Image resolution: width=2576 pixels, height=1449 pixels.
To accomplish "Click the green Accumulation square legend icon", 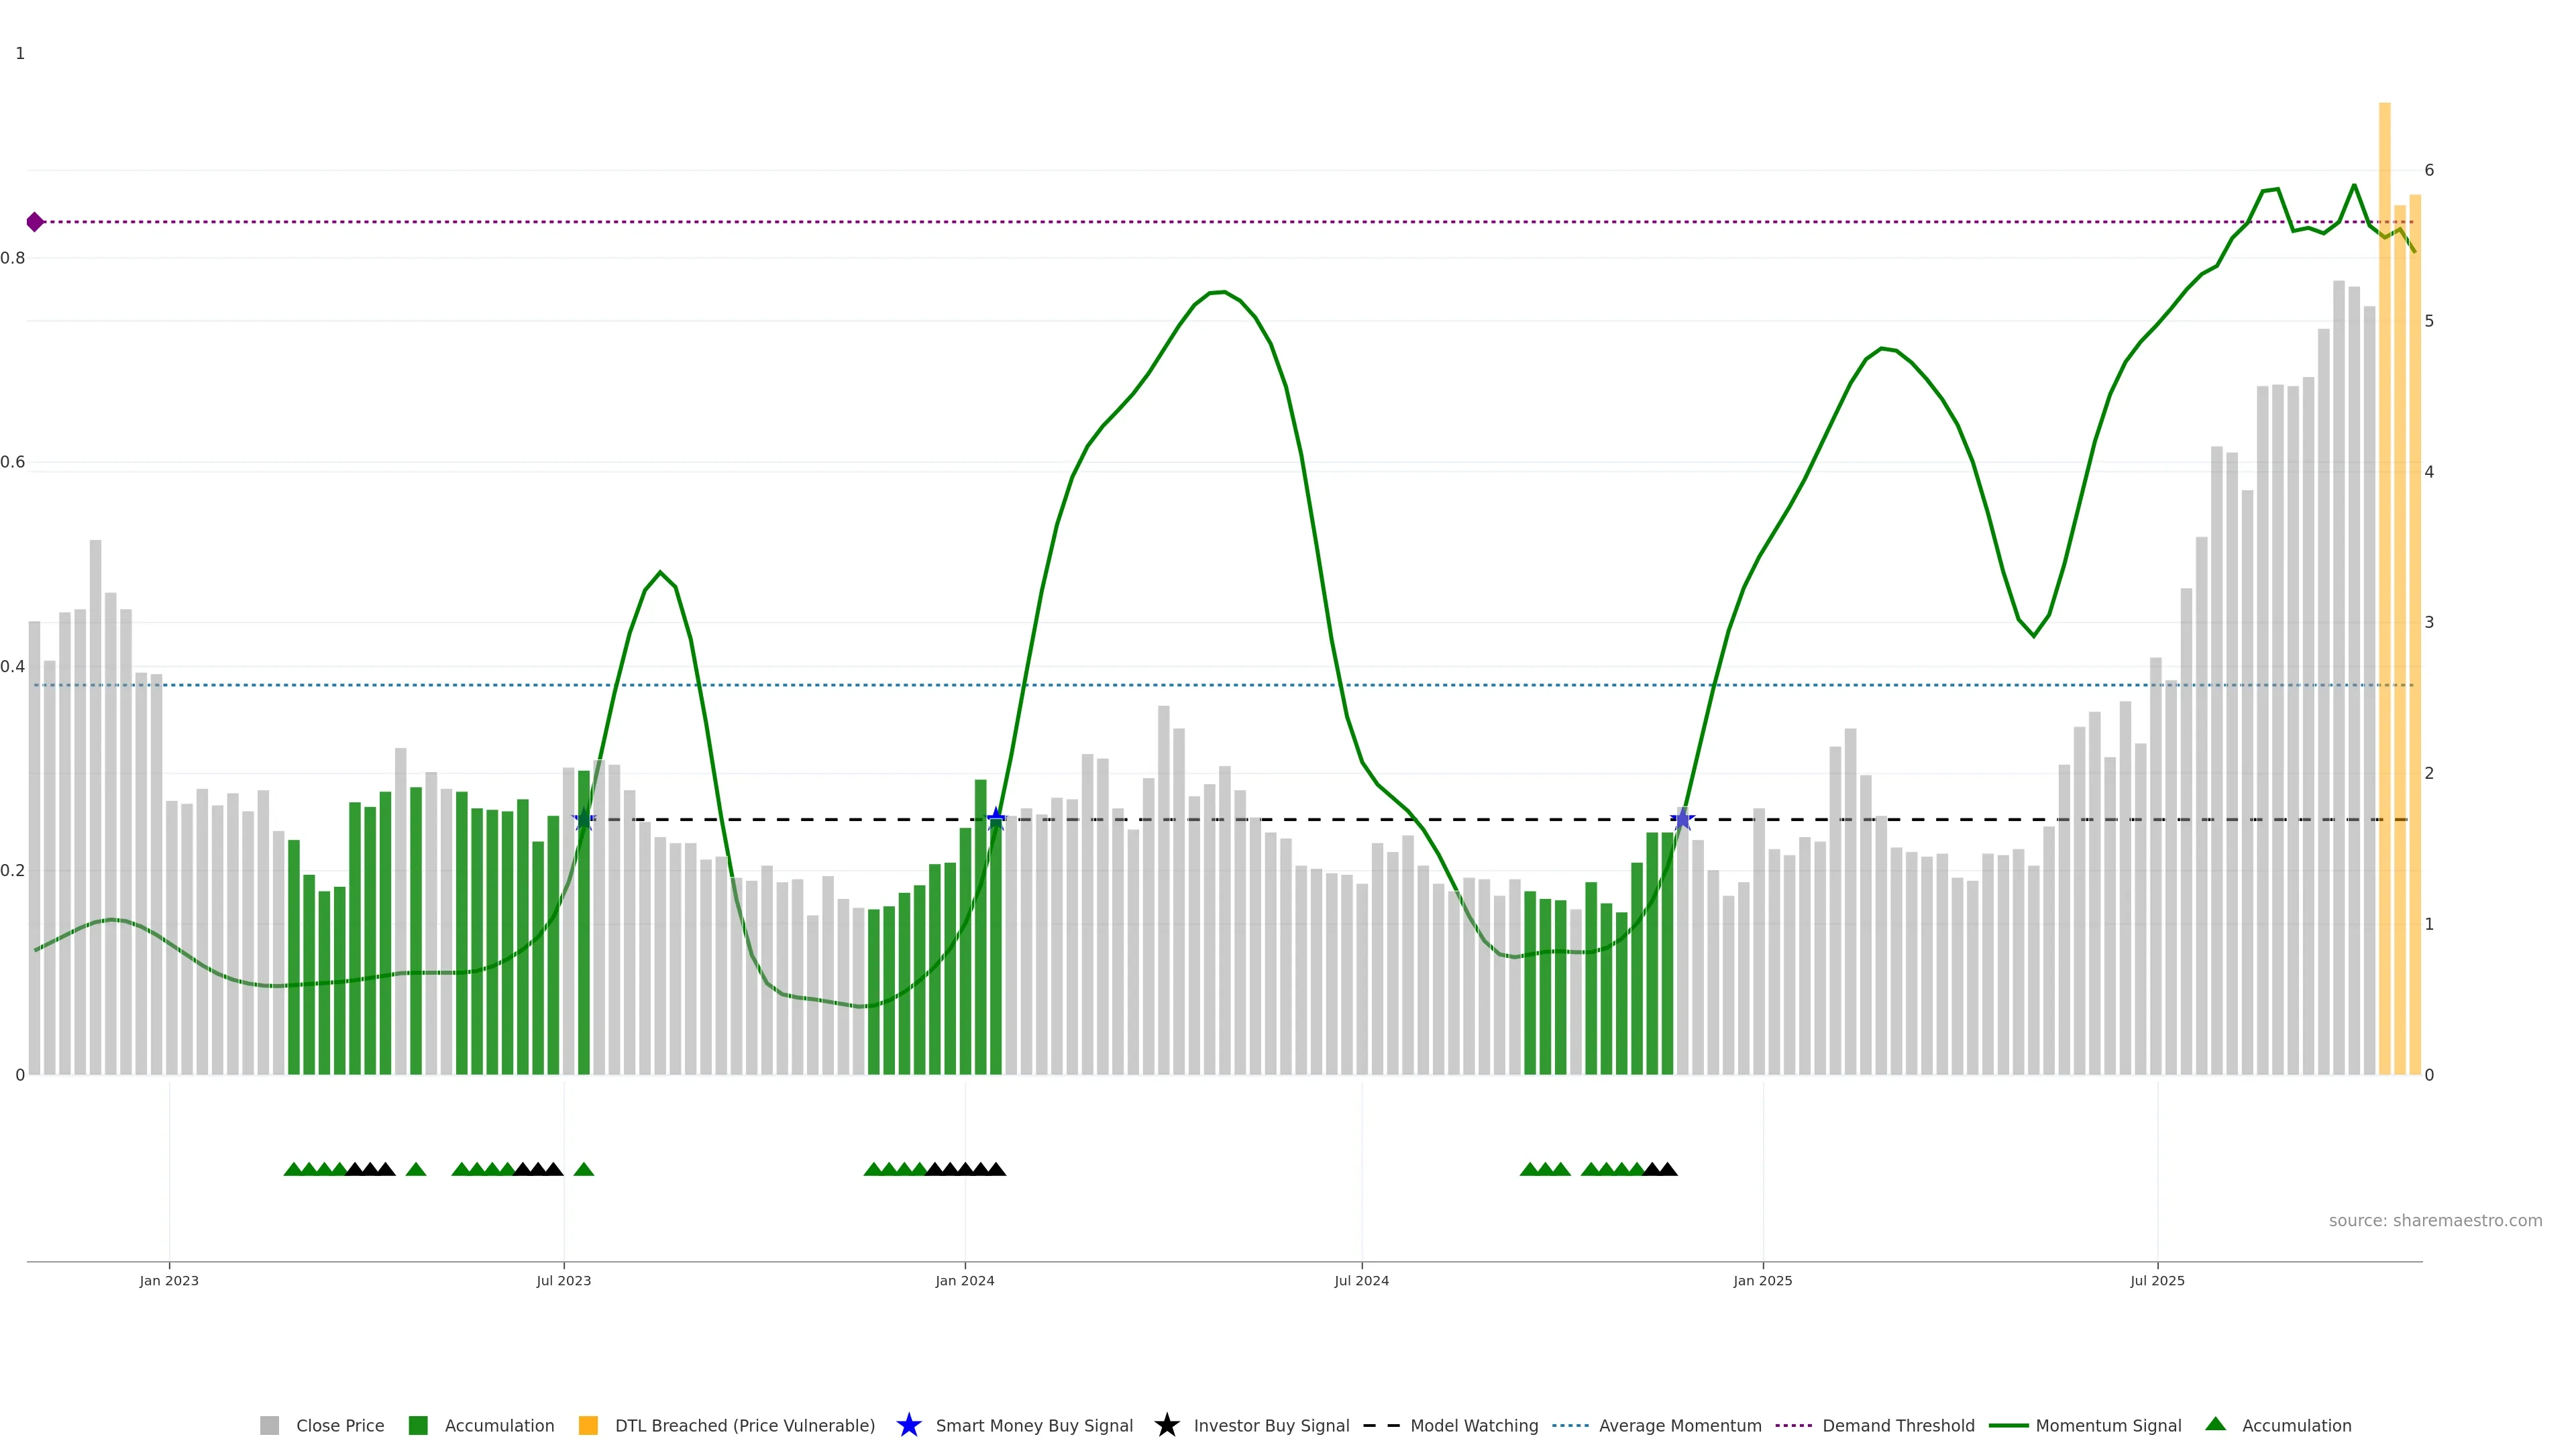I will click(x=418, y=1425).
